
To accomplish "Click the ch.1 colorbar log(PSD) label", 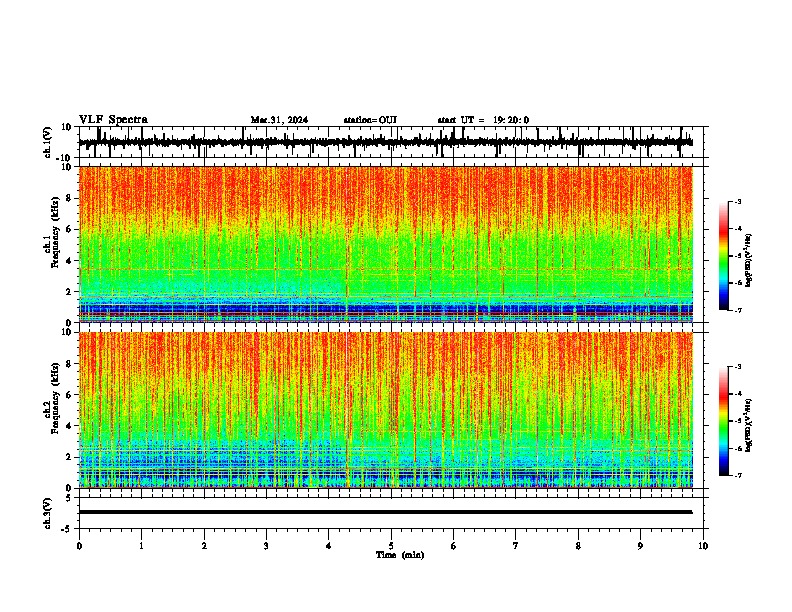I will [748, 260].
